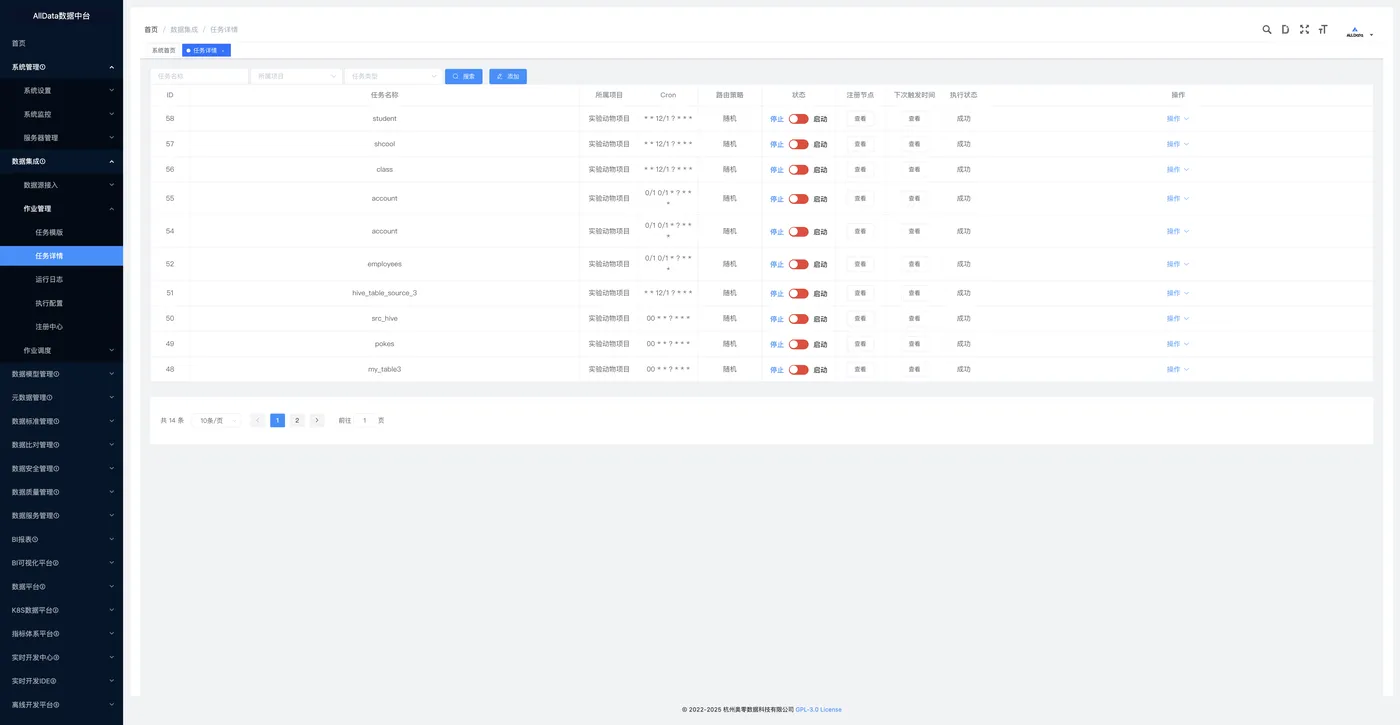Toggle status switch for hive_table_source_3
This screenshot has width=1400, height=725.
pos(798,294)
